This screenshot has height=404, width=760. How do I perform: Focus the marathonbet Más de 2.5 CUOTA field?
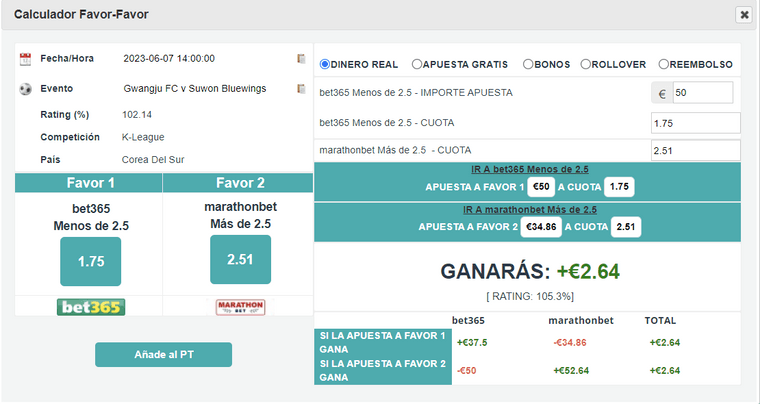pyautogui.click(x=696, y=151)
